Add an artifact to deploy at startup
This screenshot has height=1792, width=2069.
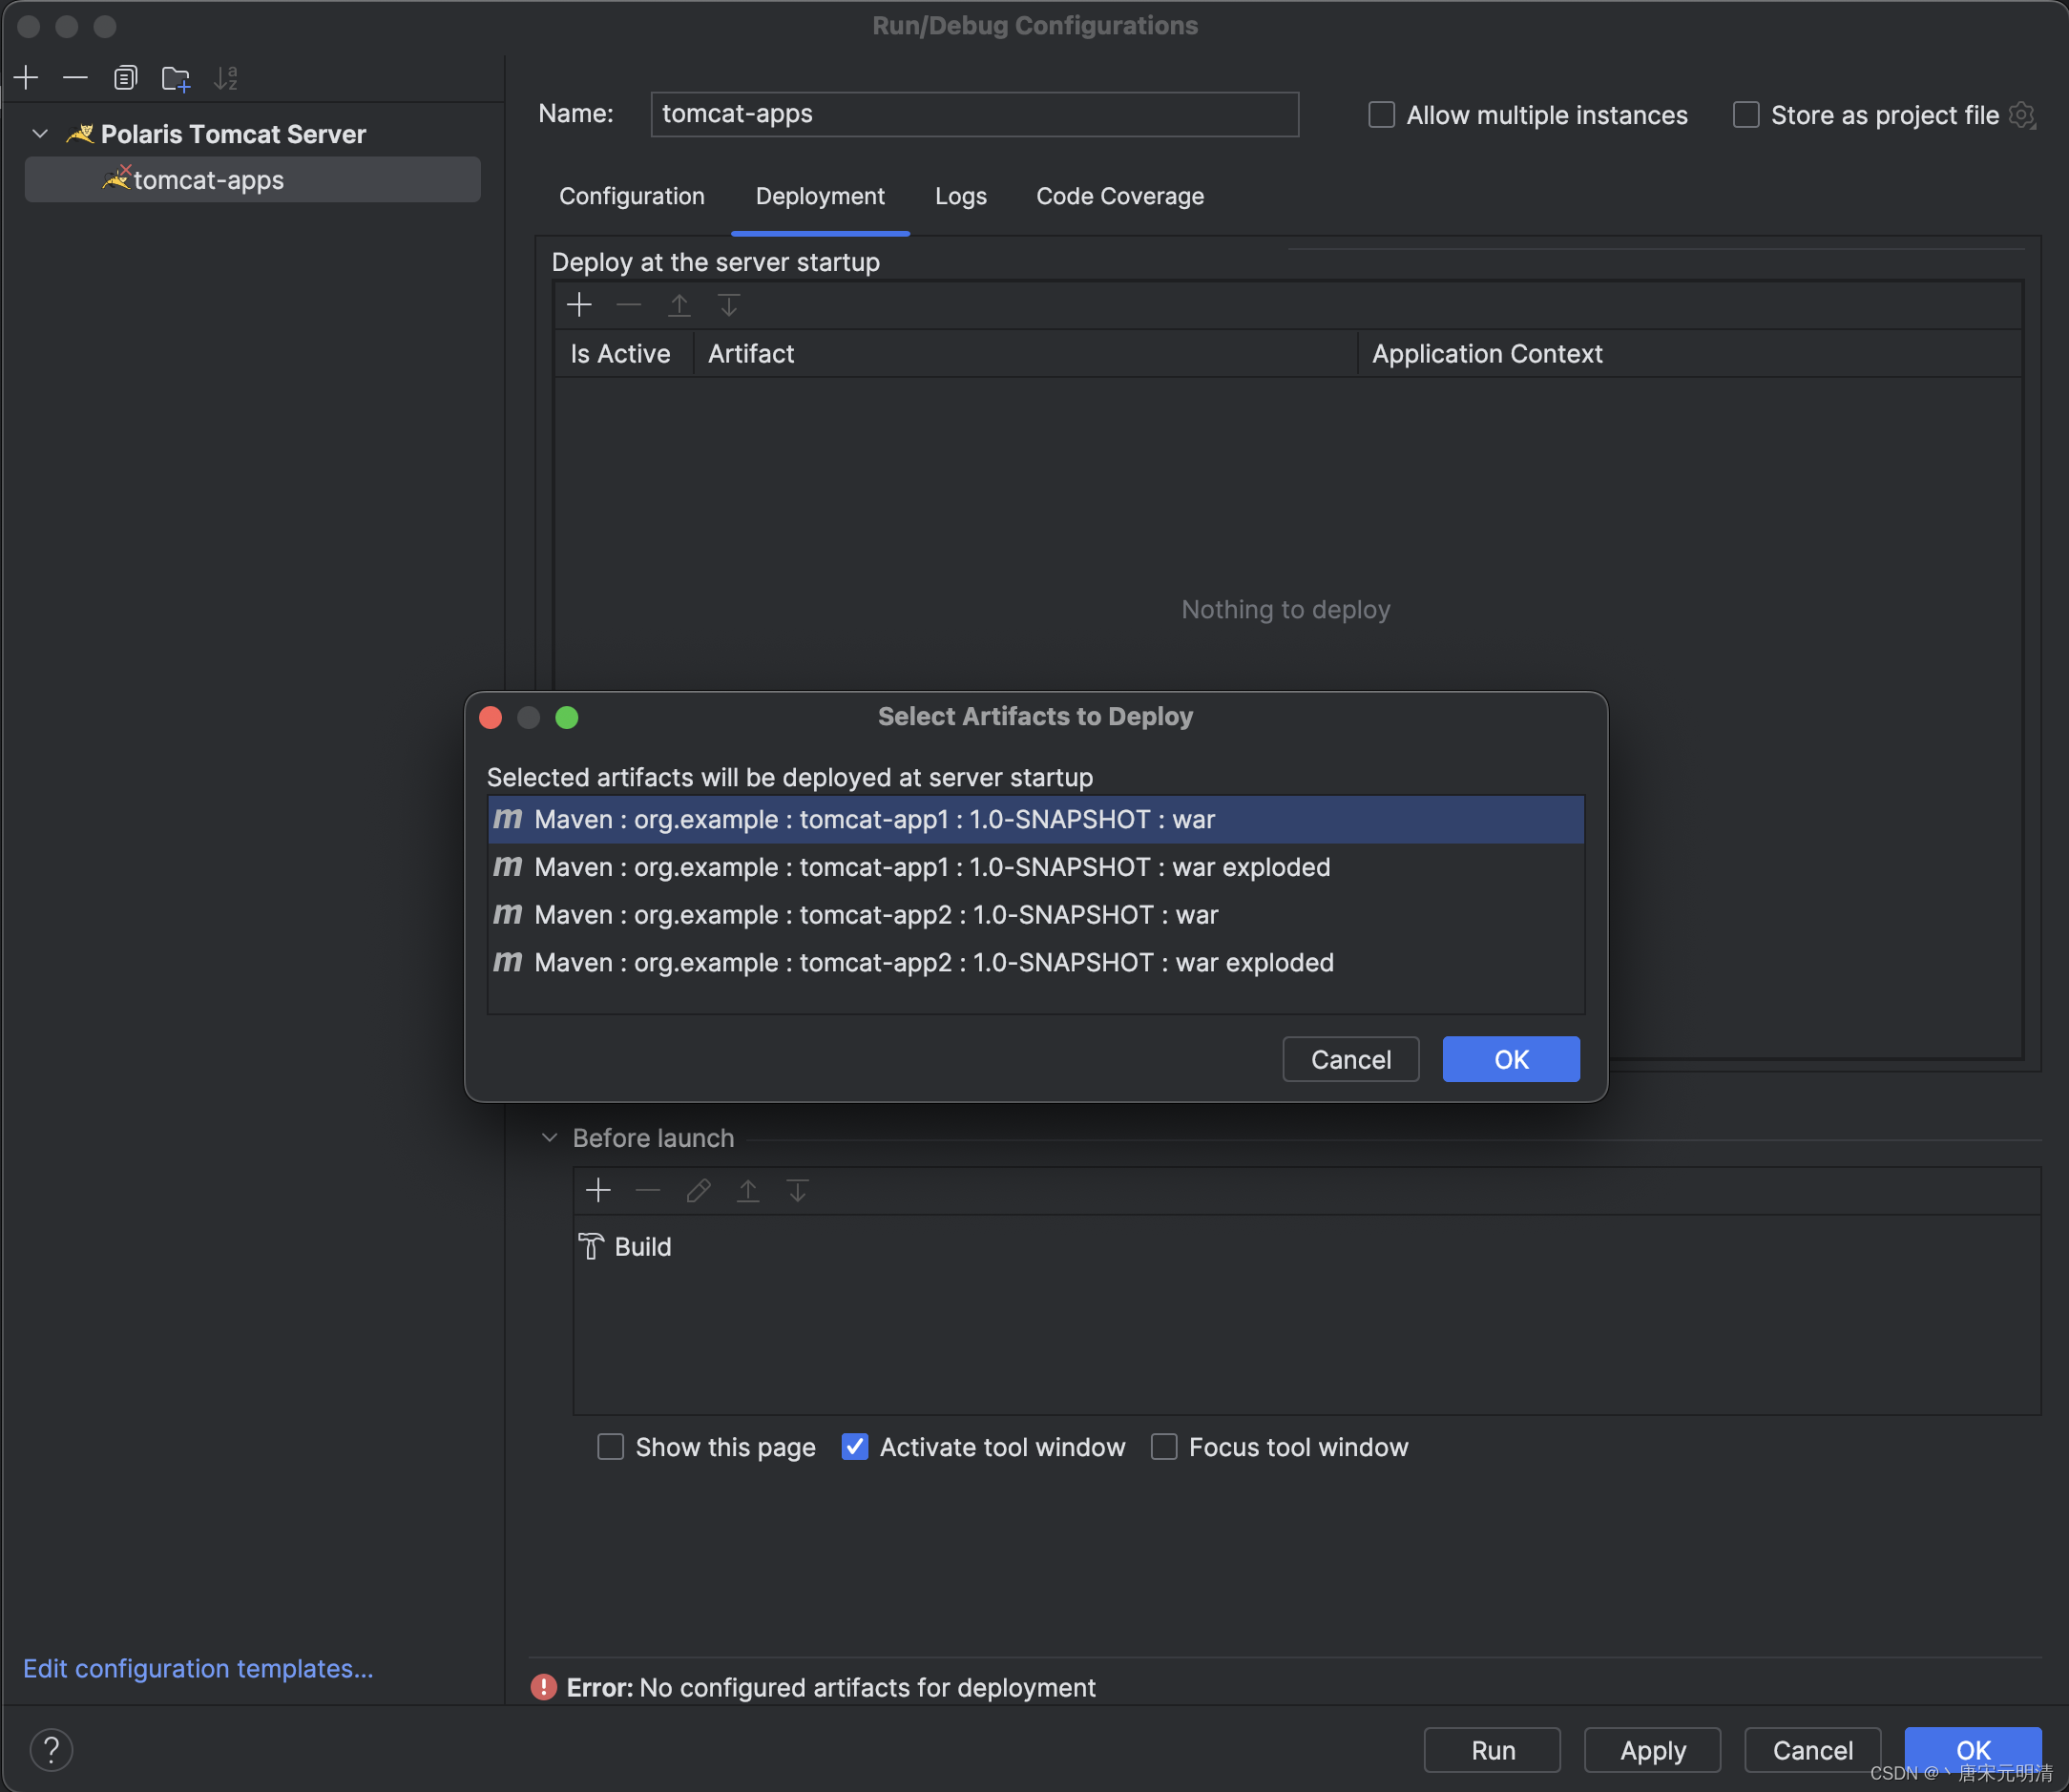coord(579,305)
